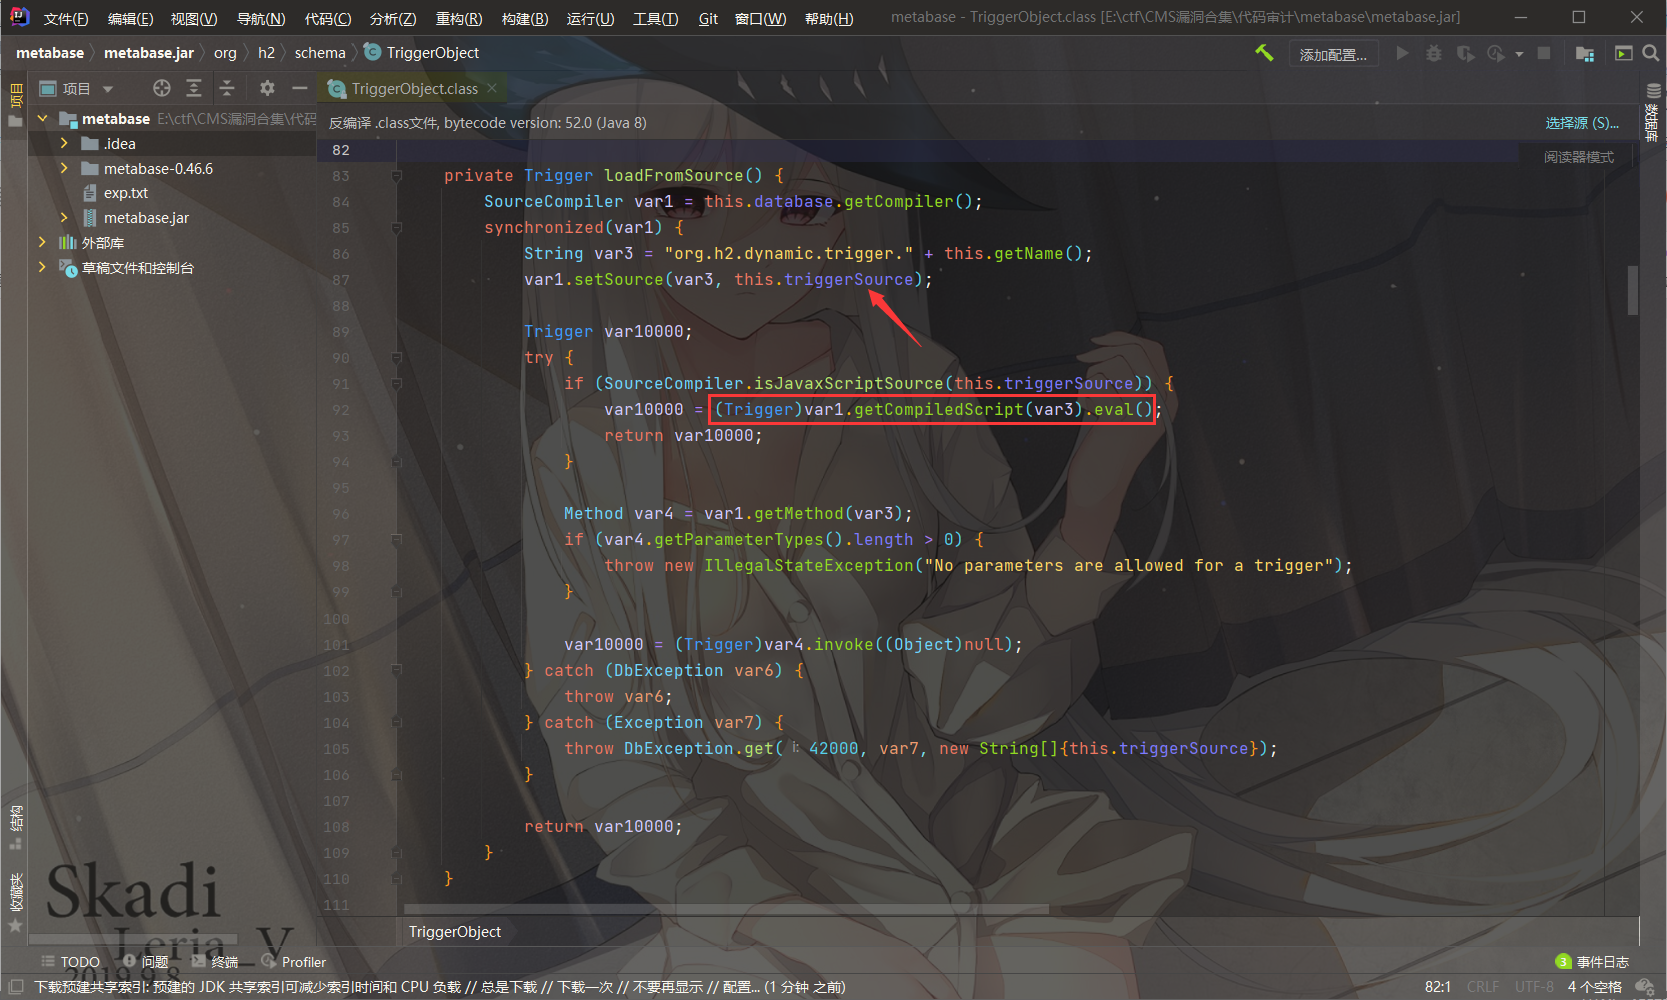Click the Profiler run icon in toolbar

point(1496,53)
